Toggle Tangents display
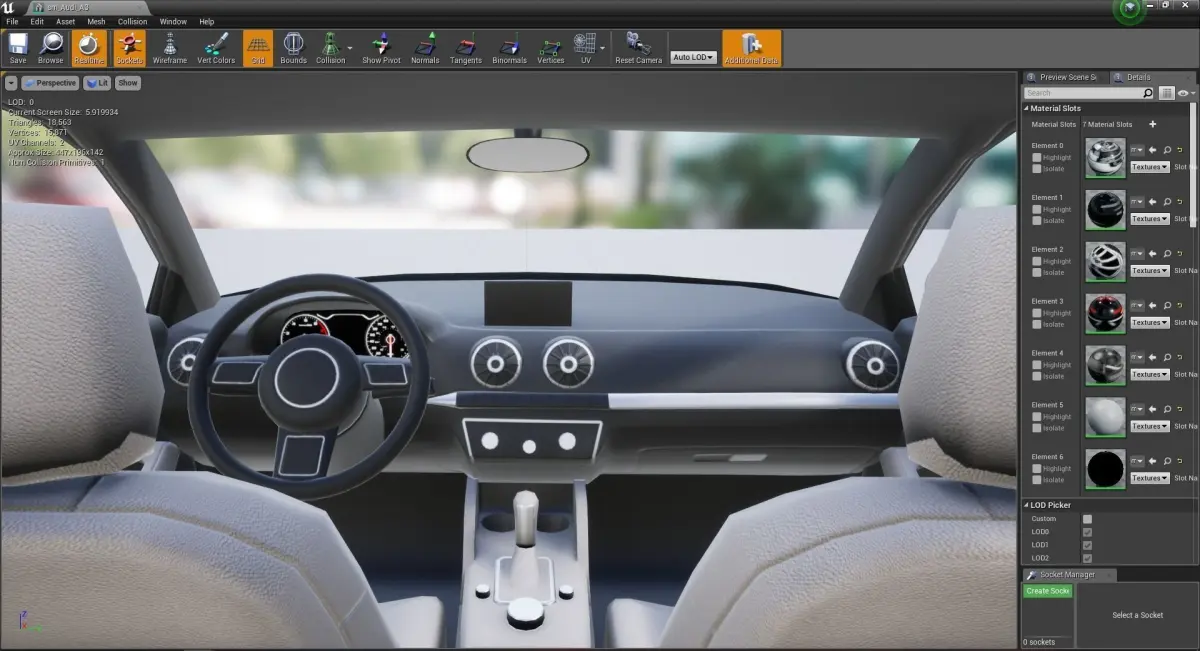1200x651 pixels. point(466,48)
